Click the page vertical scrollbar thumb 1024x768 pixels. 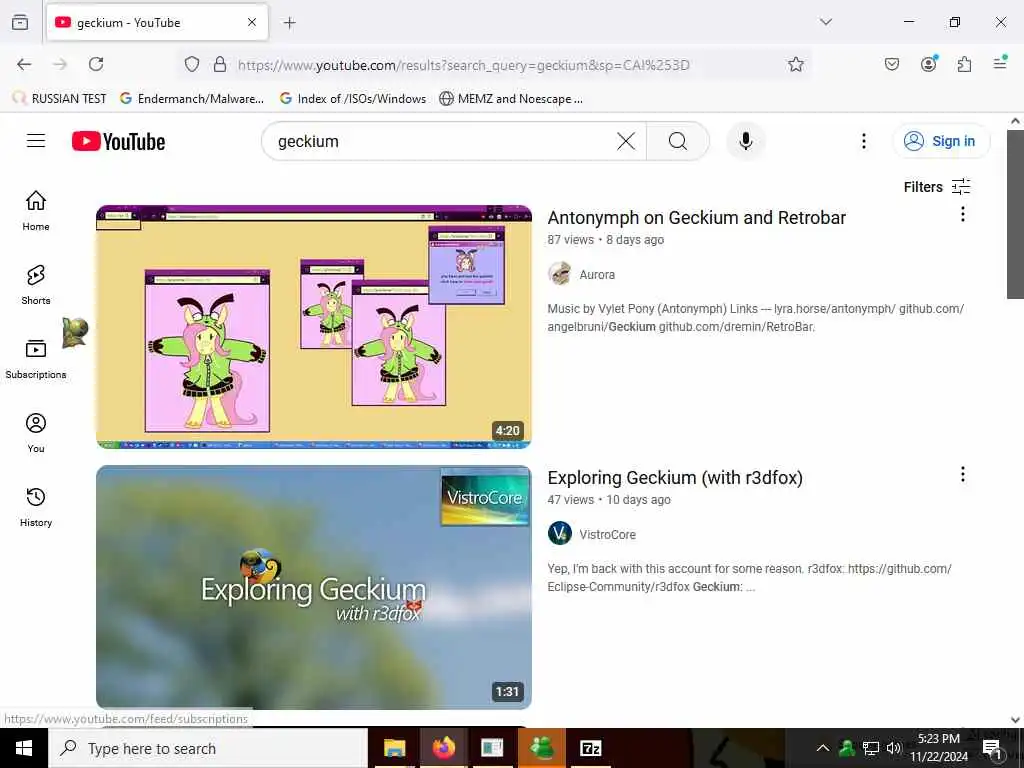coord(1015,214)
